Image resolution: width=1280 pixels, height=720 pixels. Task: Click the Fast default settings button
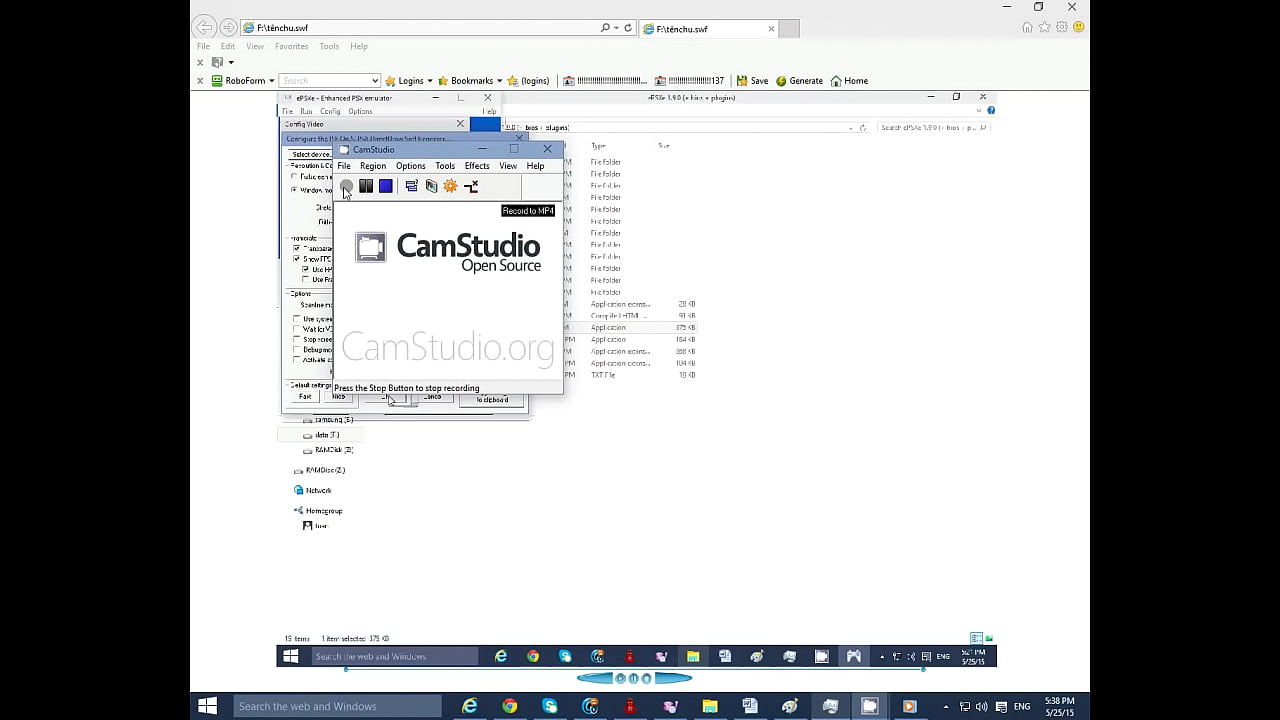click(x=305, y=397)
